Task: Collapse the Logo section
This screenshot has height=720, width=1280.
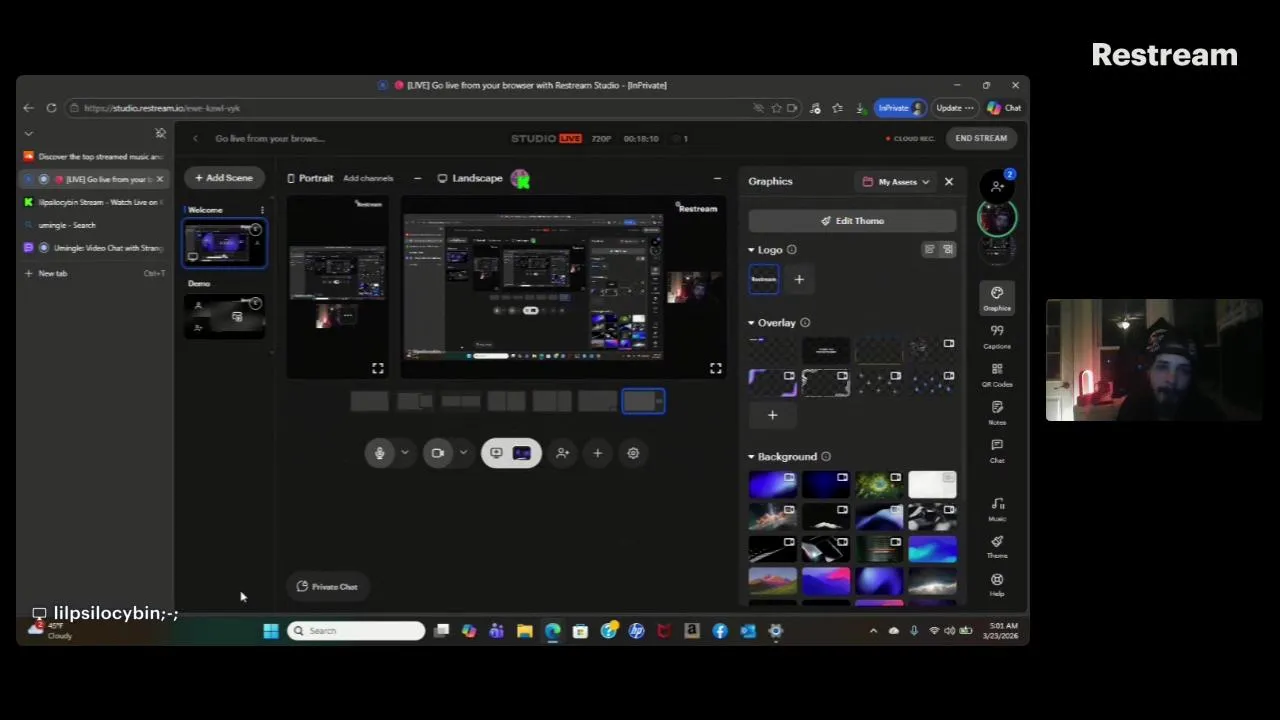Action: point(751,250)
